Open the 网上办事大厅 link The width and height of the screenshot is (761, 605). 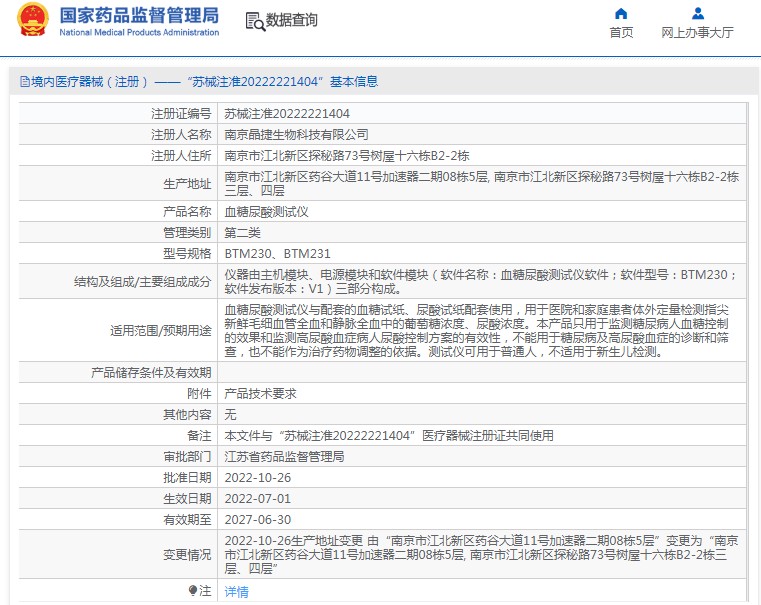697,33
